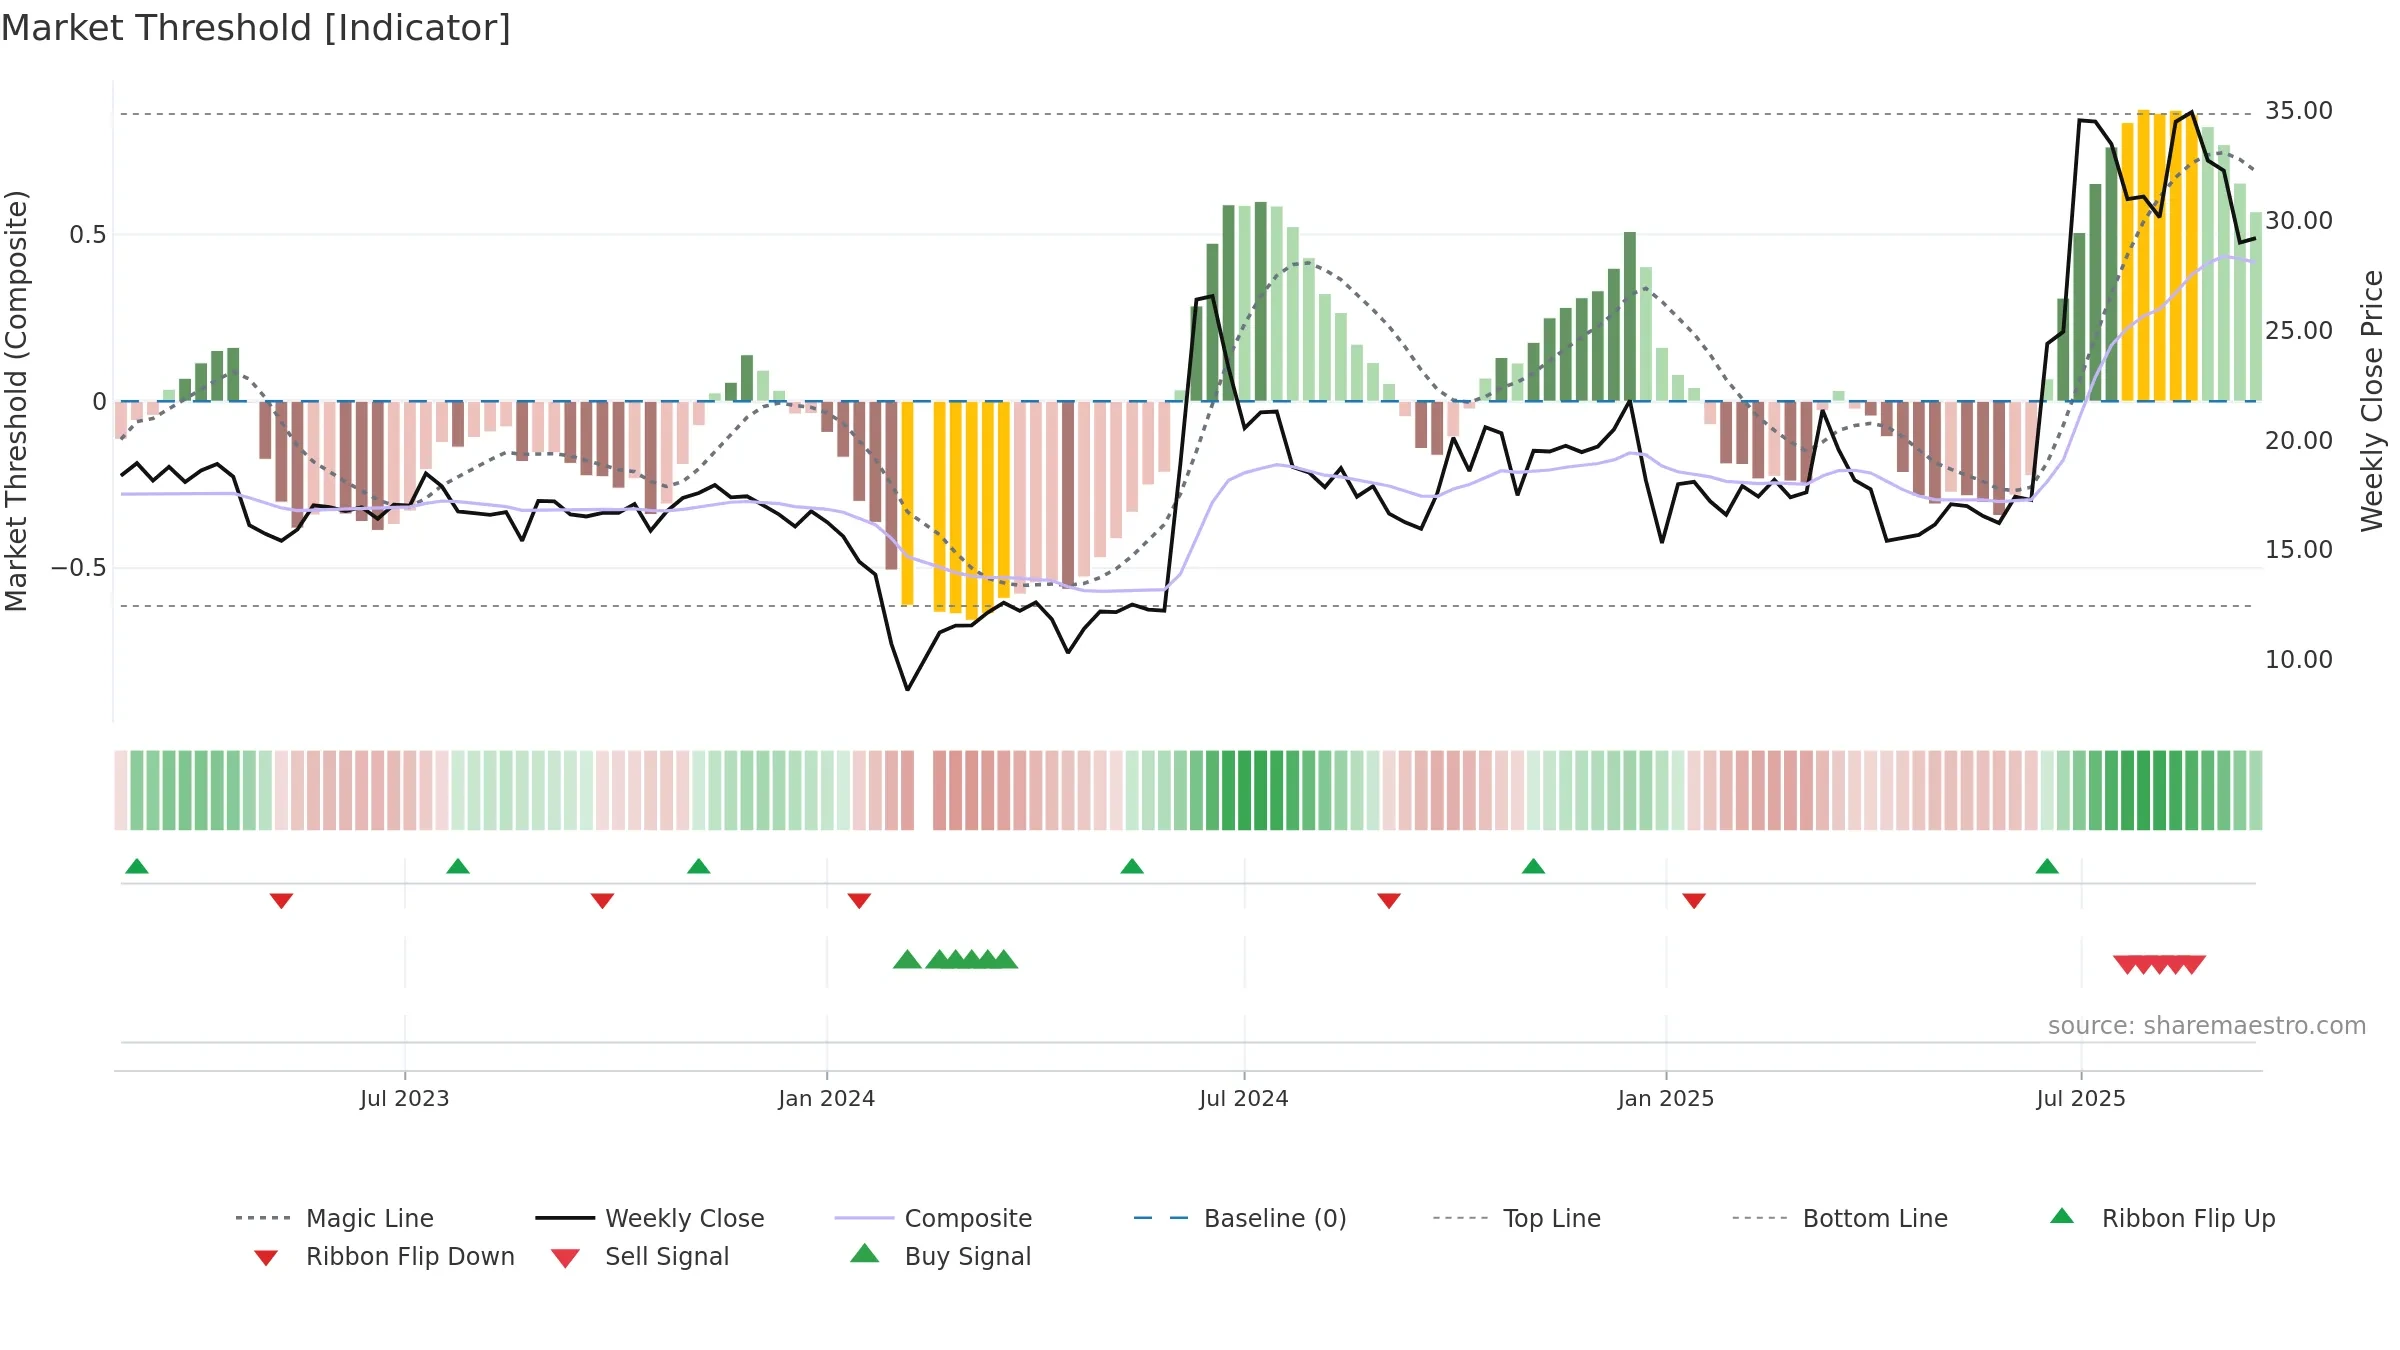Image resolution: width=2400 pixels, height=1350 pixels.
Task: Click the 0.5 composite axis label
Action: (87, 235)
